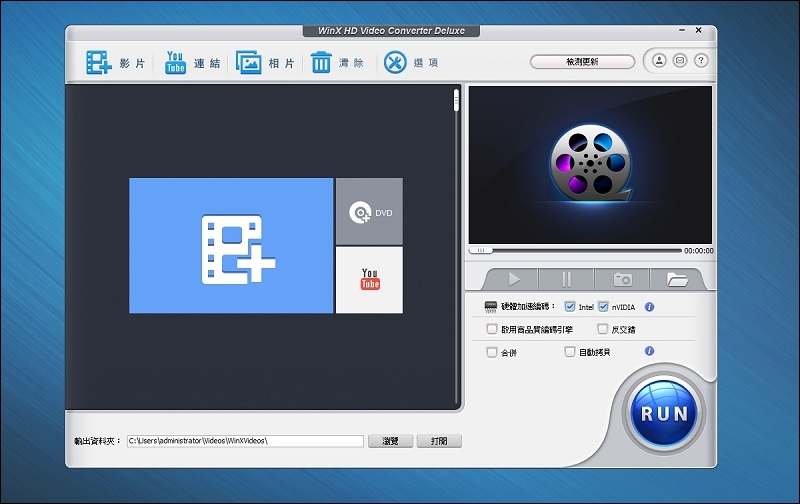
Task: Click the 檢測更新 check update button
Action: pos(582,62)
